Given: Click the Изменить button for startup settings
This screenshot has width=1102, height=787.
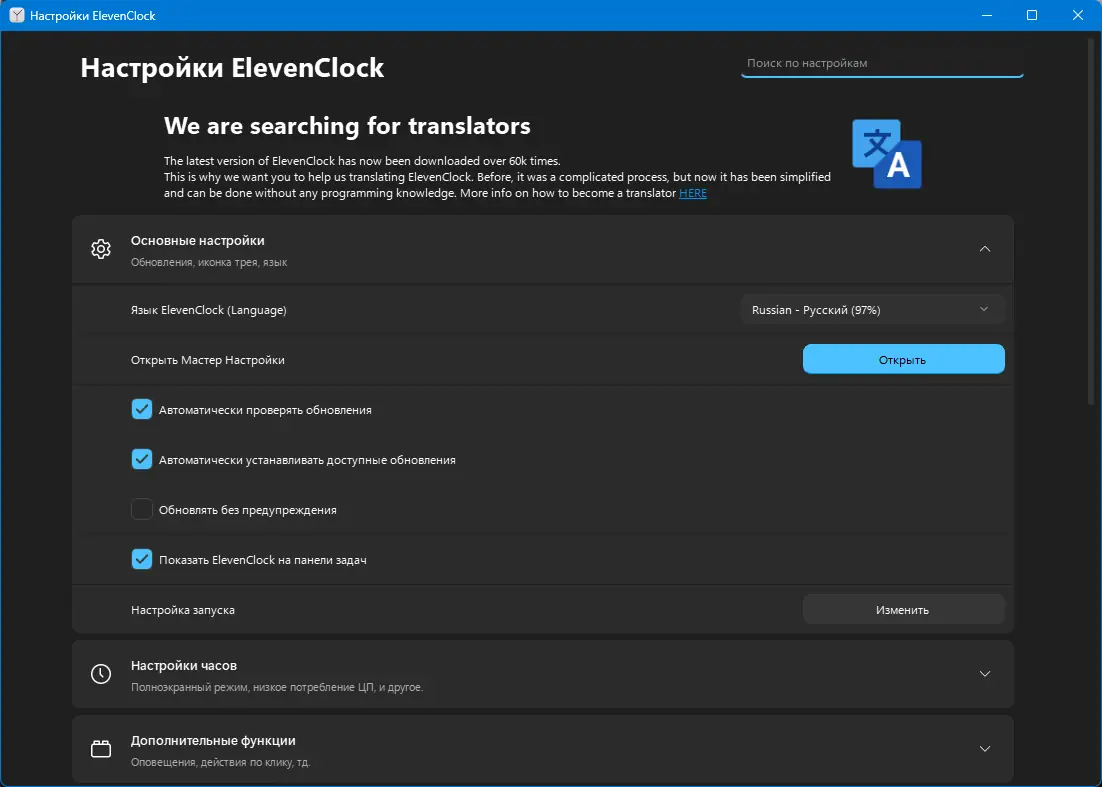Looking at the screenshot, I should pos(903,610).
